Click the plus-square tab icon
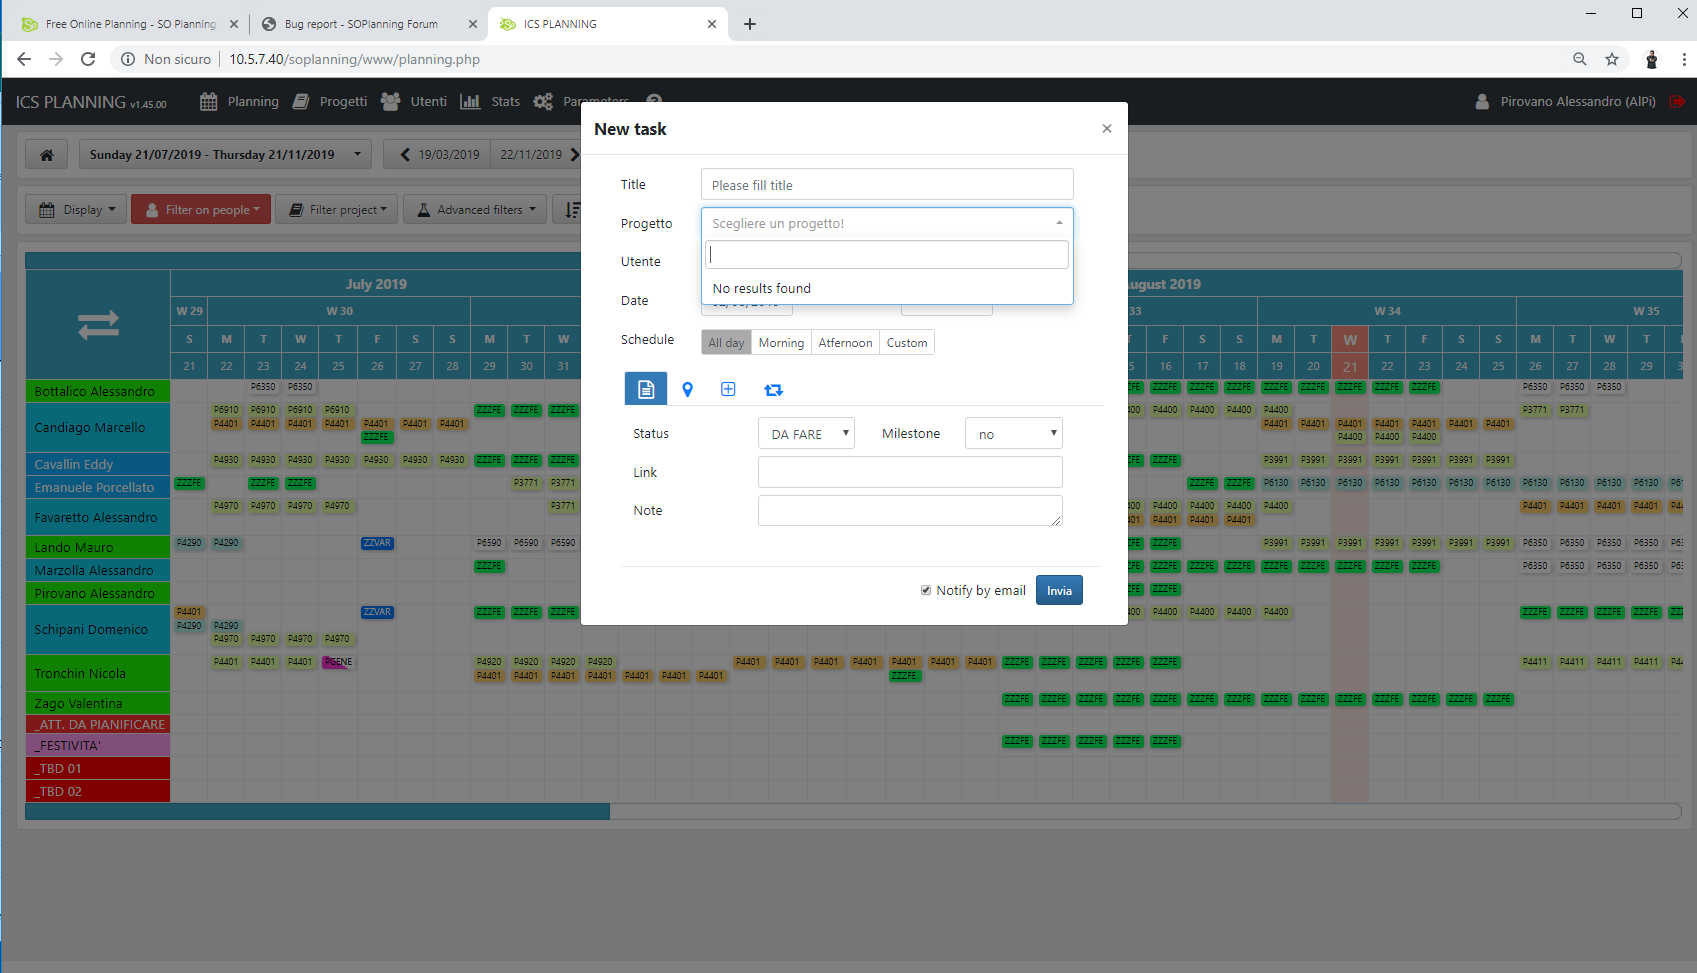 tap(728, 389)
